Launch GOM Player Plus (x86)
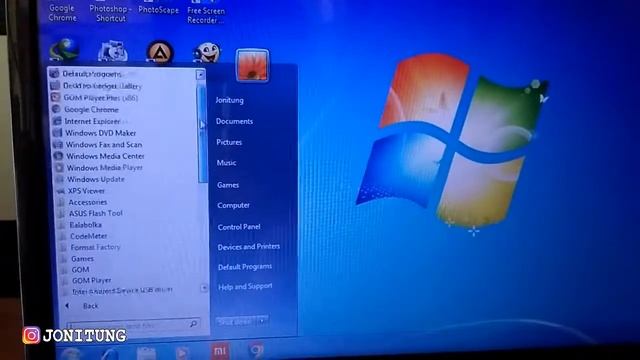The image size is (640, 360). (x=100, y=98)
